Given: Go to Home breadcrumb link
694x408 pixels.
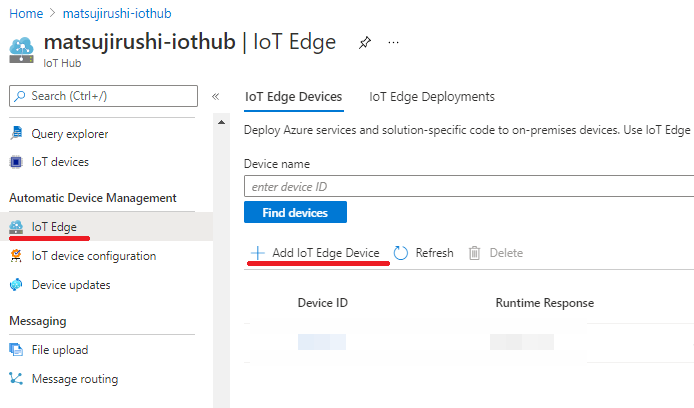Looking at the screenshot, I should 26,14.
